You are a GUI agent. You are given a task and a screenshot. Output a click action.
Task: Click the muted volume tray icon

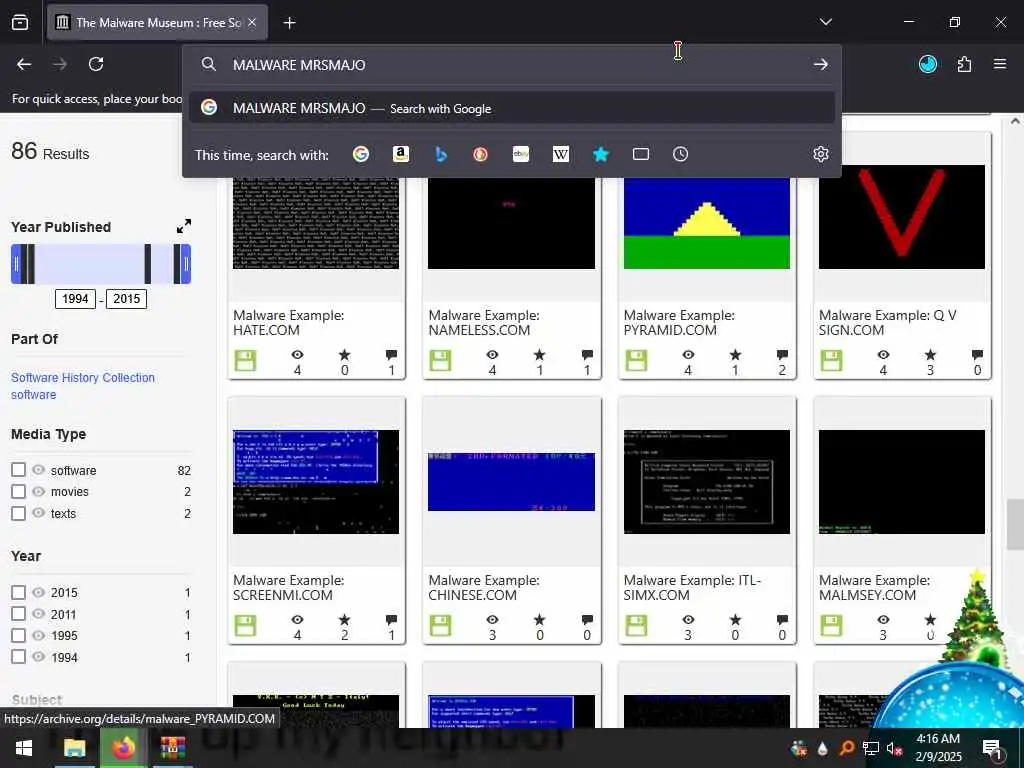[x=894, y=748]
